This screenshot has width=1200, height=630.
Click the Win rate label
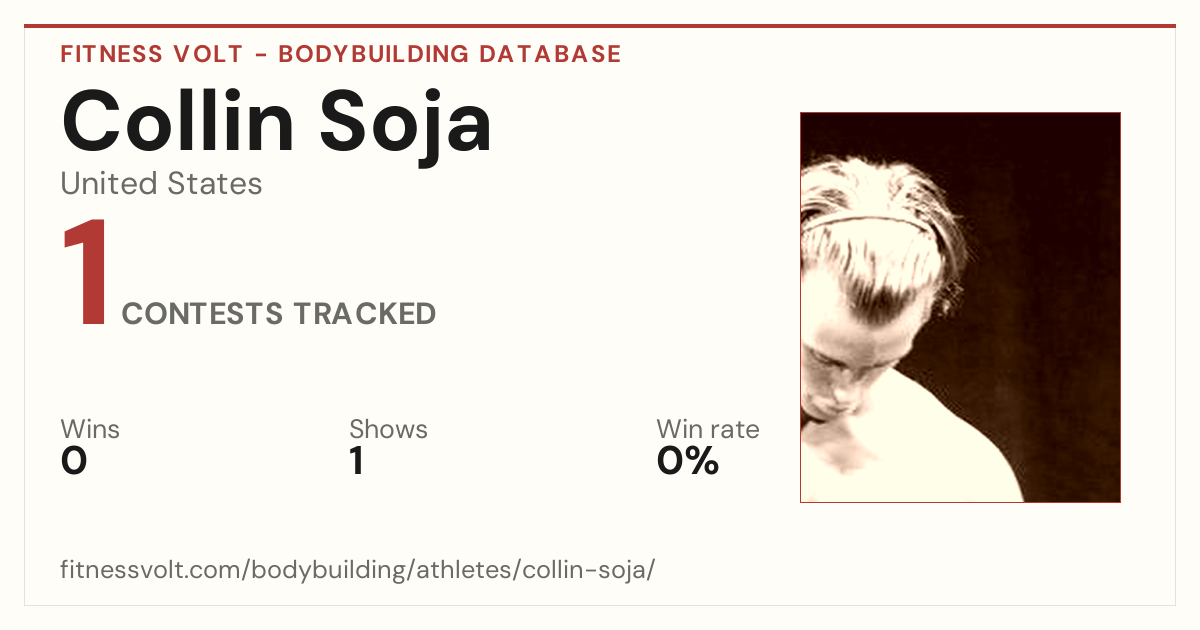tap(708, 430)
